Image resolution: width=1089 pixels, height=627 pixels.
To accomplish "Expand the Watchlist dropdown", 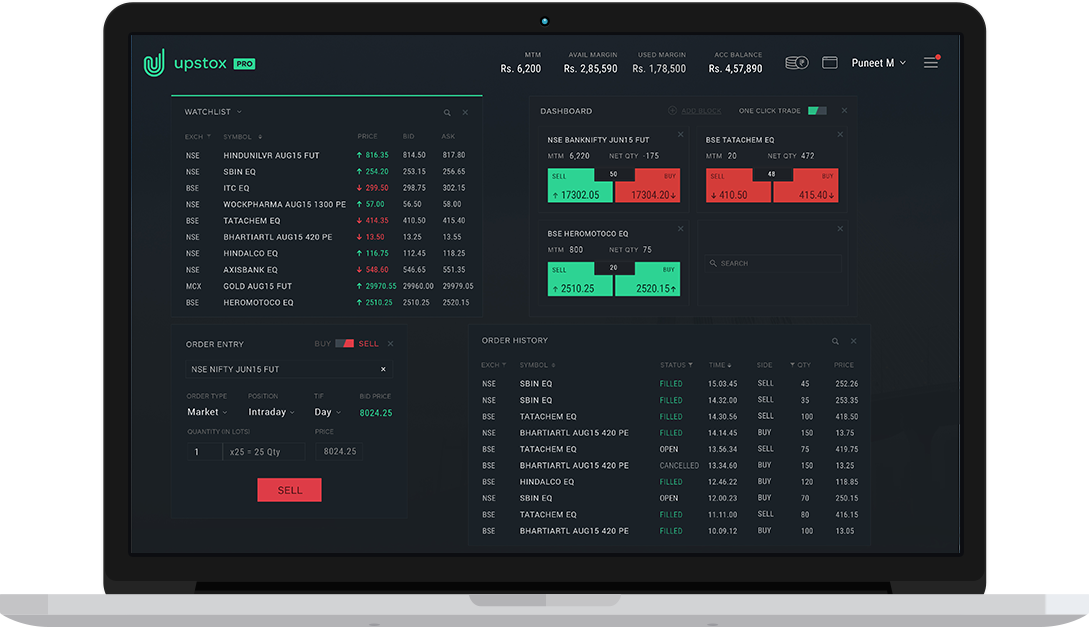I will (240, 112).
